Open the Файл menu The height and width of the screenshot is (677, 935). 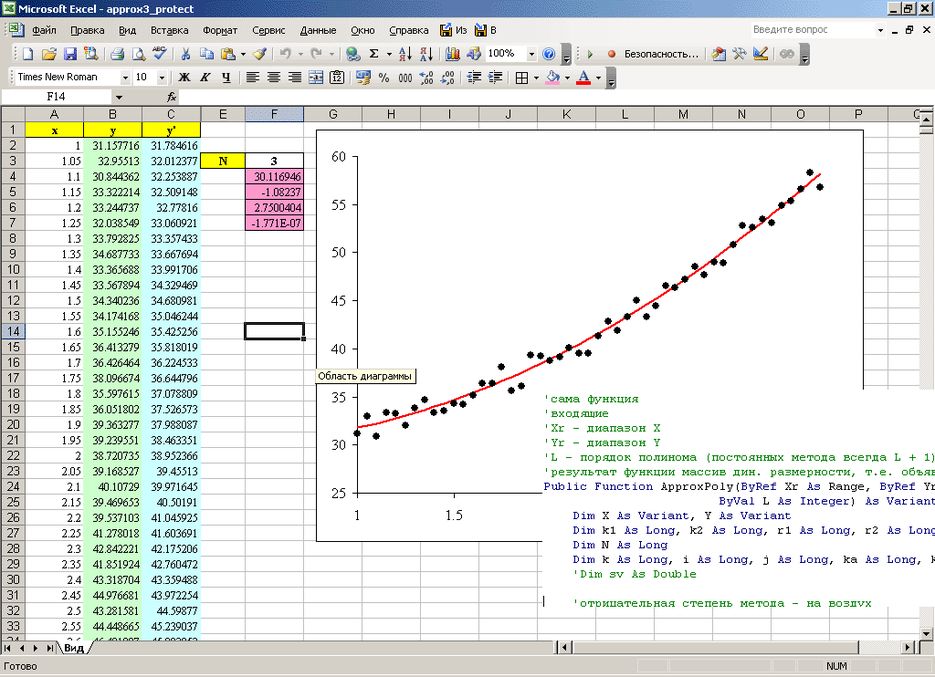(x=44, y=30)
